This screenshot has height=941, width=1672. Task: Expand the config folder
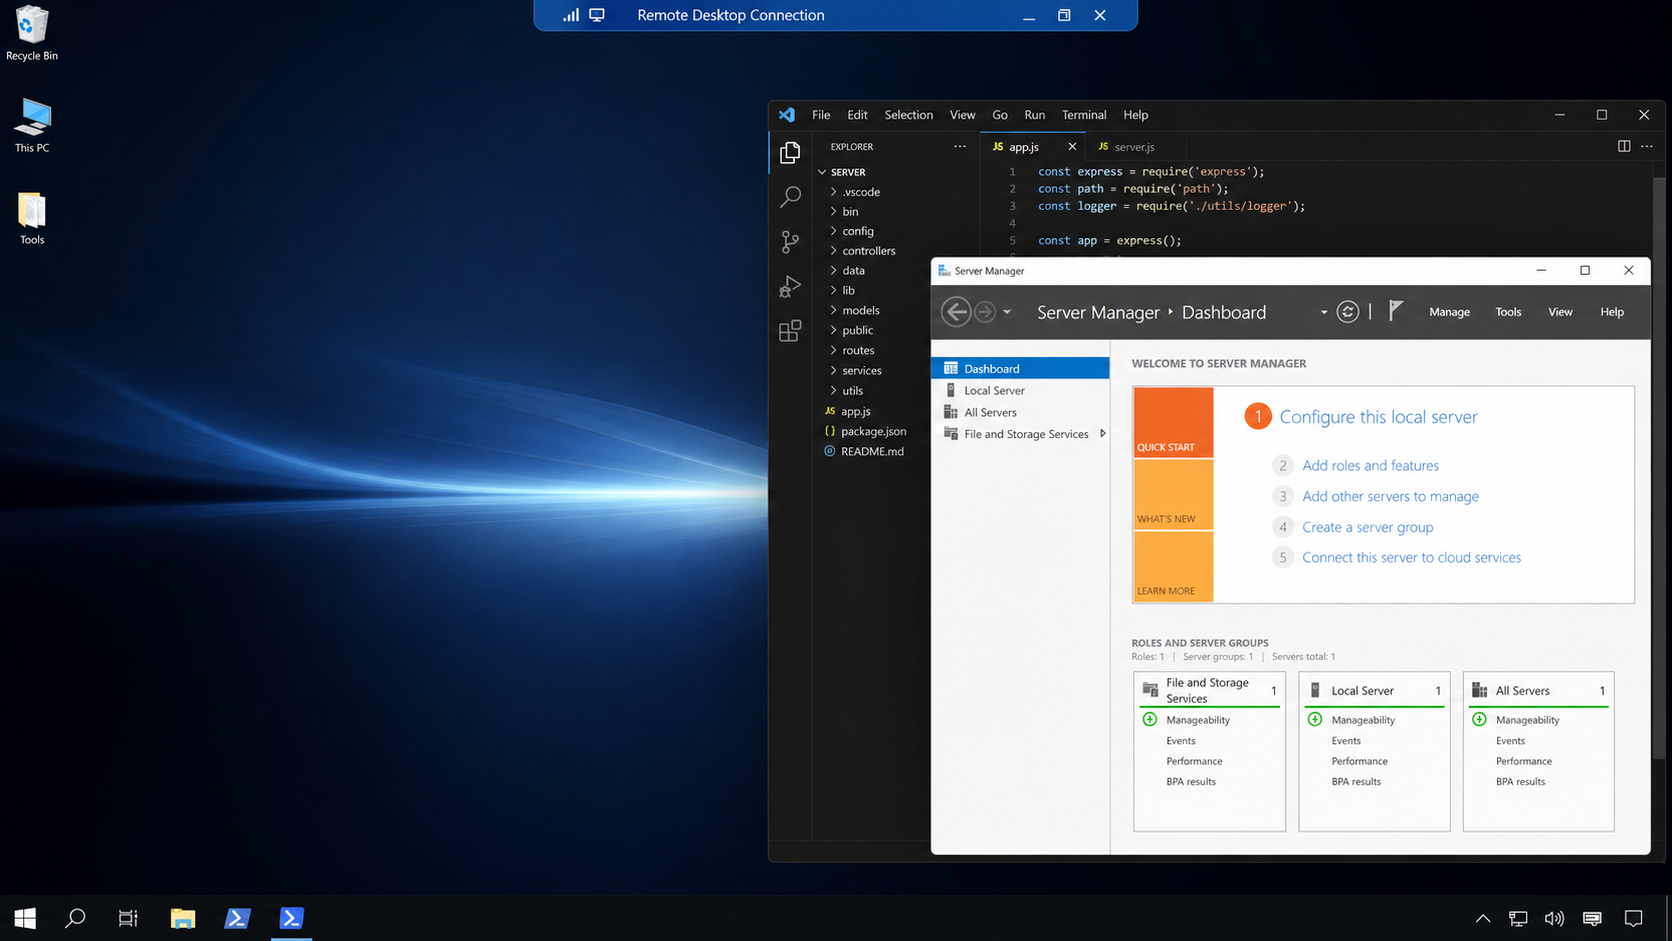pos(833,231)
